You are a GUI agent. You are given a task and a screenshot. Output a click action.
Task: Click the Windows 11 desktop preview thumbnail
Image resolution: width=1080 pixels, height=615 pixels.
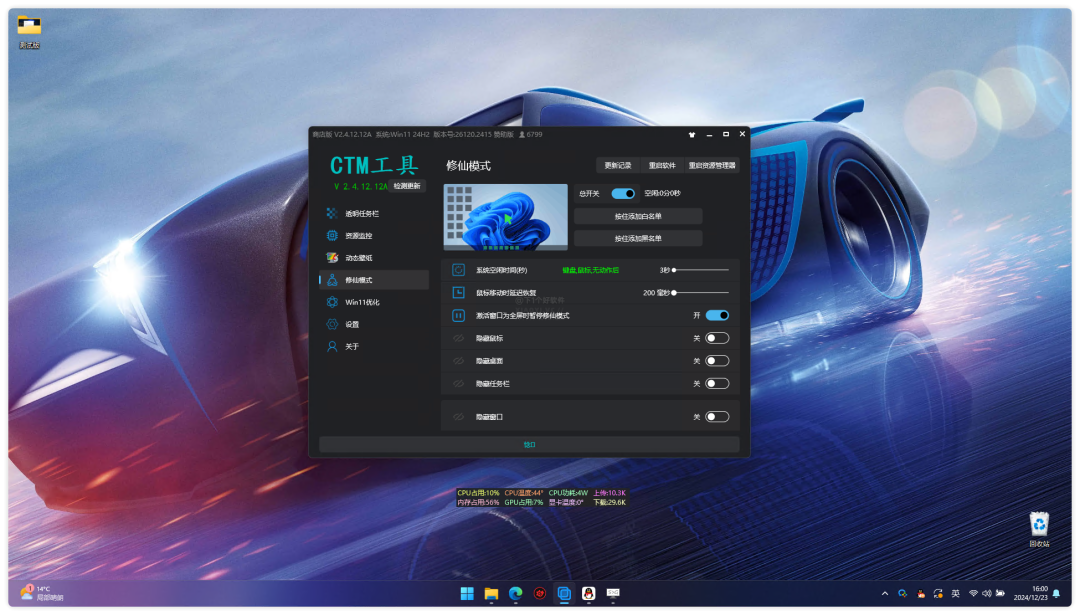click(505, 216)
